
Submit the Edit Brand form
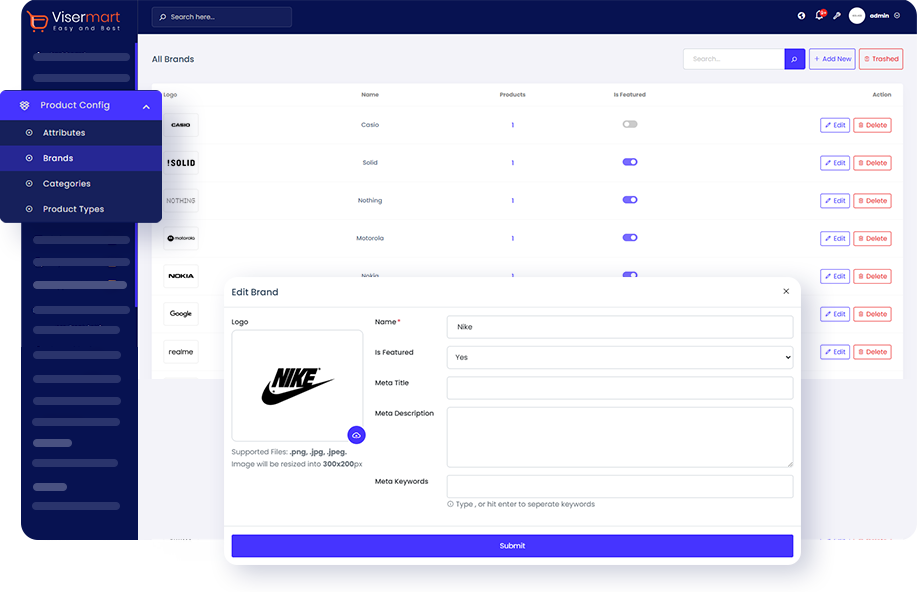click(x=512, y=546)
